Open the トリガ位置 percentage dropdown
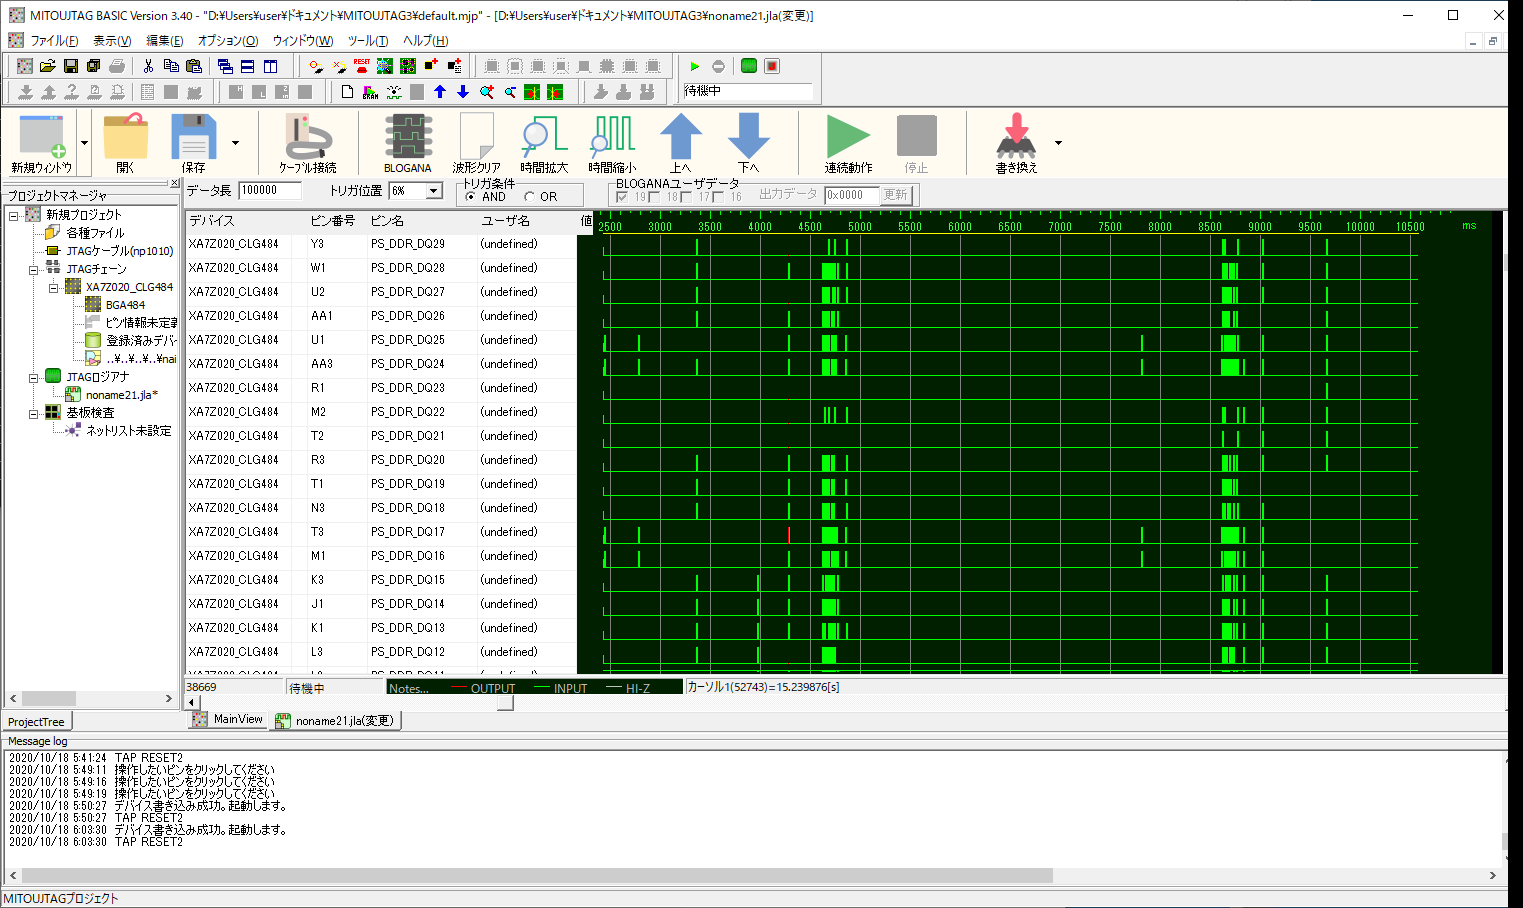1523x908 pixels. pos(434,191)
